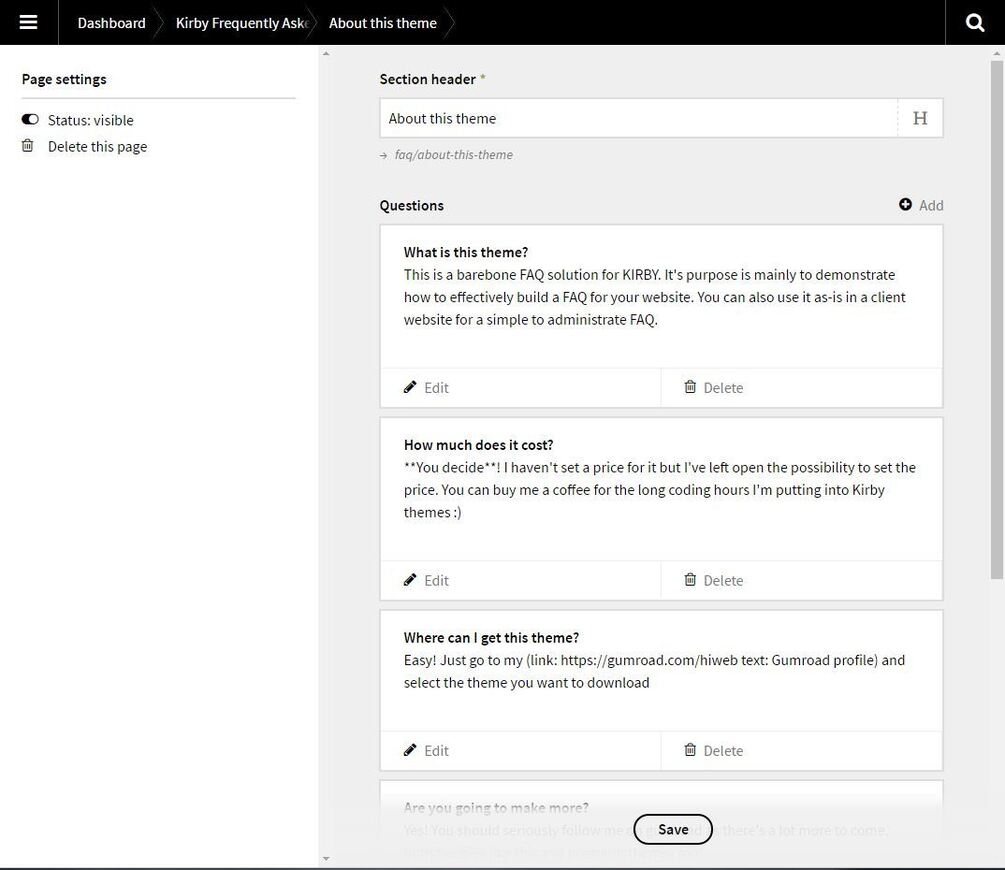Viewport: 1005px width, 870px height.
Task: Toggle the Status: visible switch
Action: click(x=30, y=120)
